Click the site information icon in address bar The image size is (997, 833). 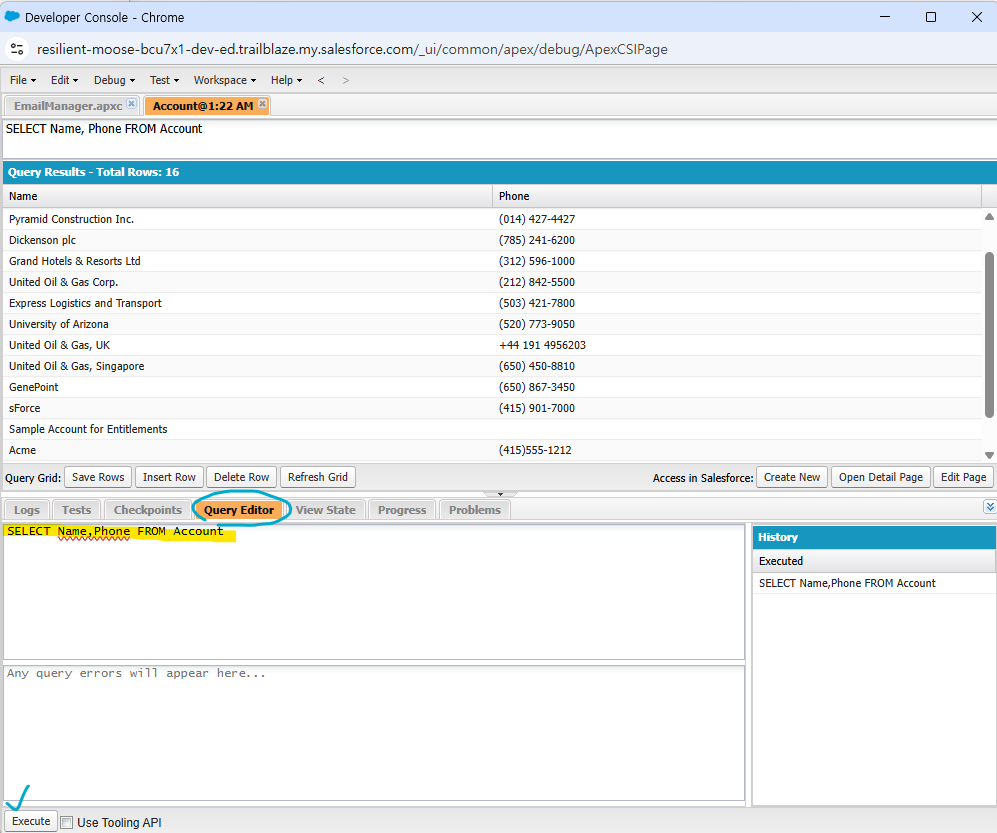click(x=17, y=49)
